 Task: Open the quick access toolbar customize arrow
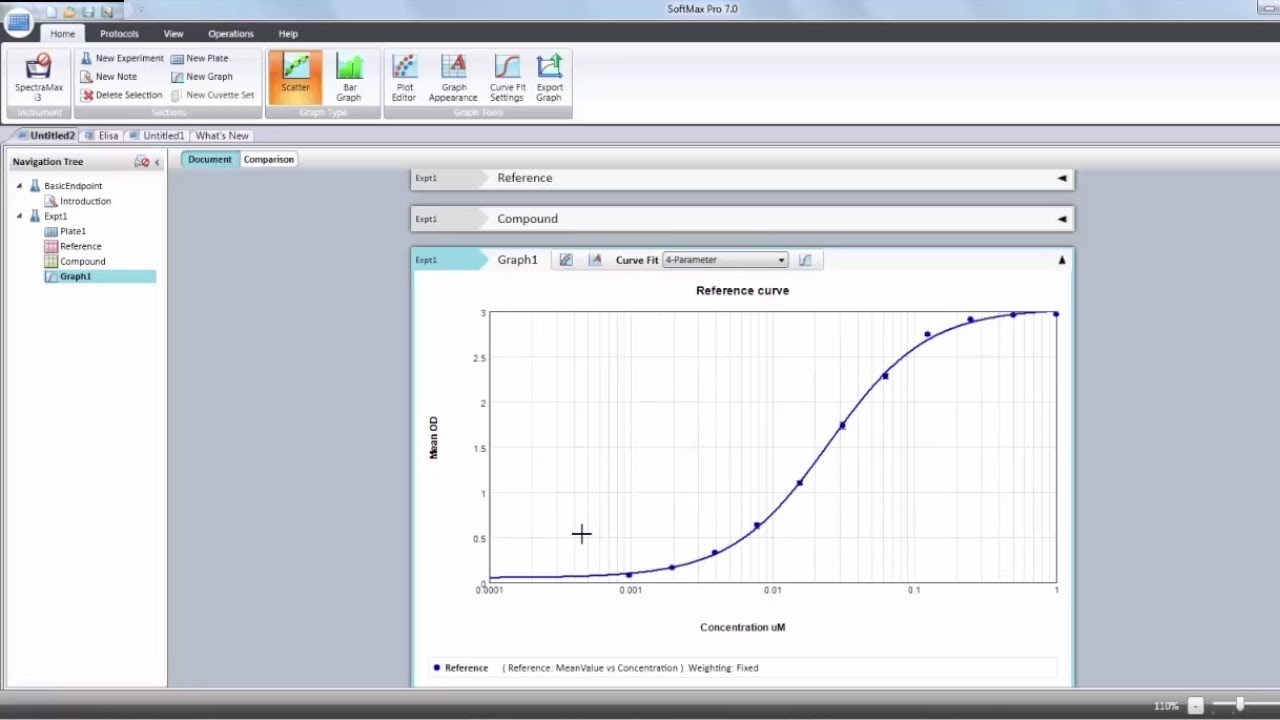coord(139,11)
